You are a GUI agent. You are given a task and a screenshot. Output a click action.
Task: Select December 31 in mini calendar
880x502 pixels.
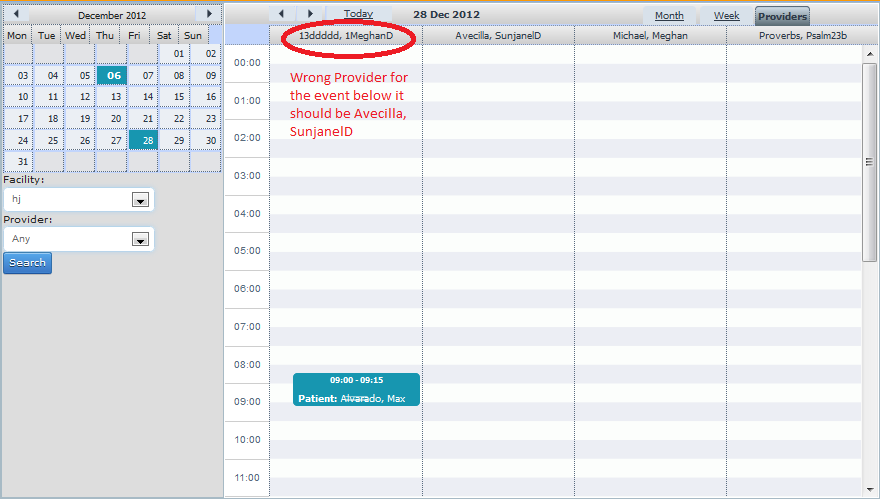[x=18, y=162]
